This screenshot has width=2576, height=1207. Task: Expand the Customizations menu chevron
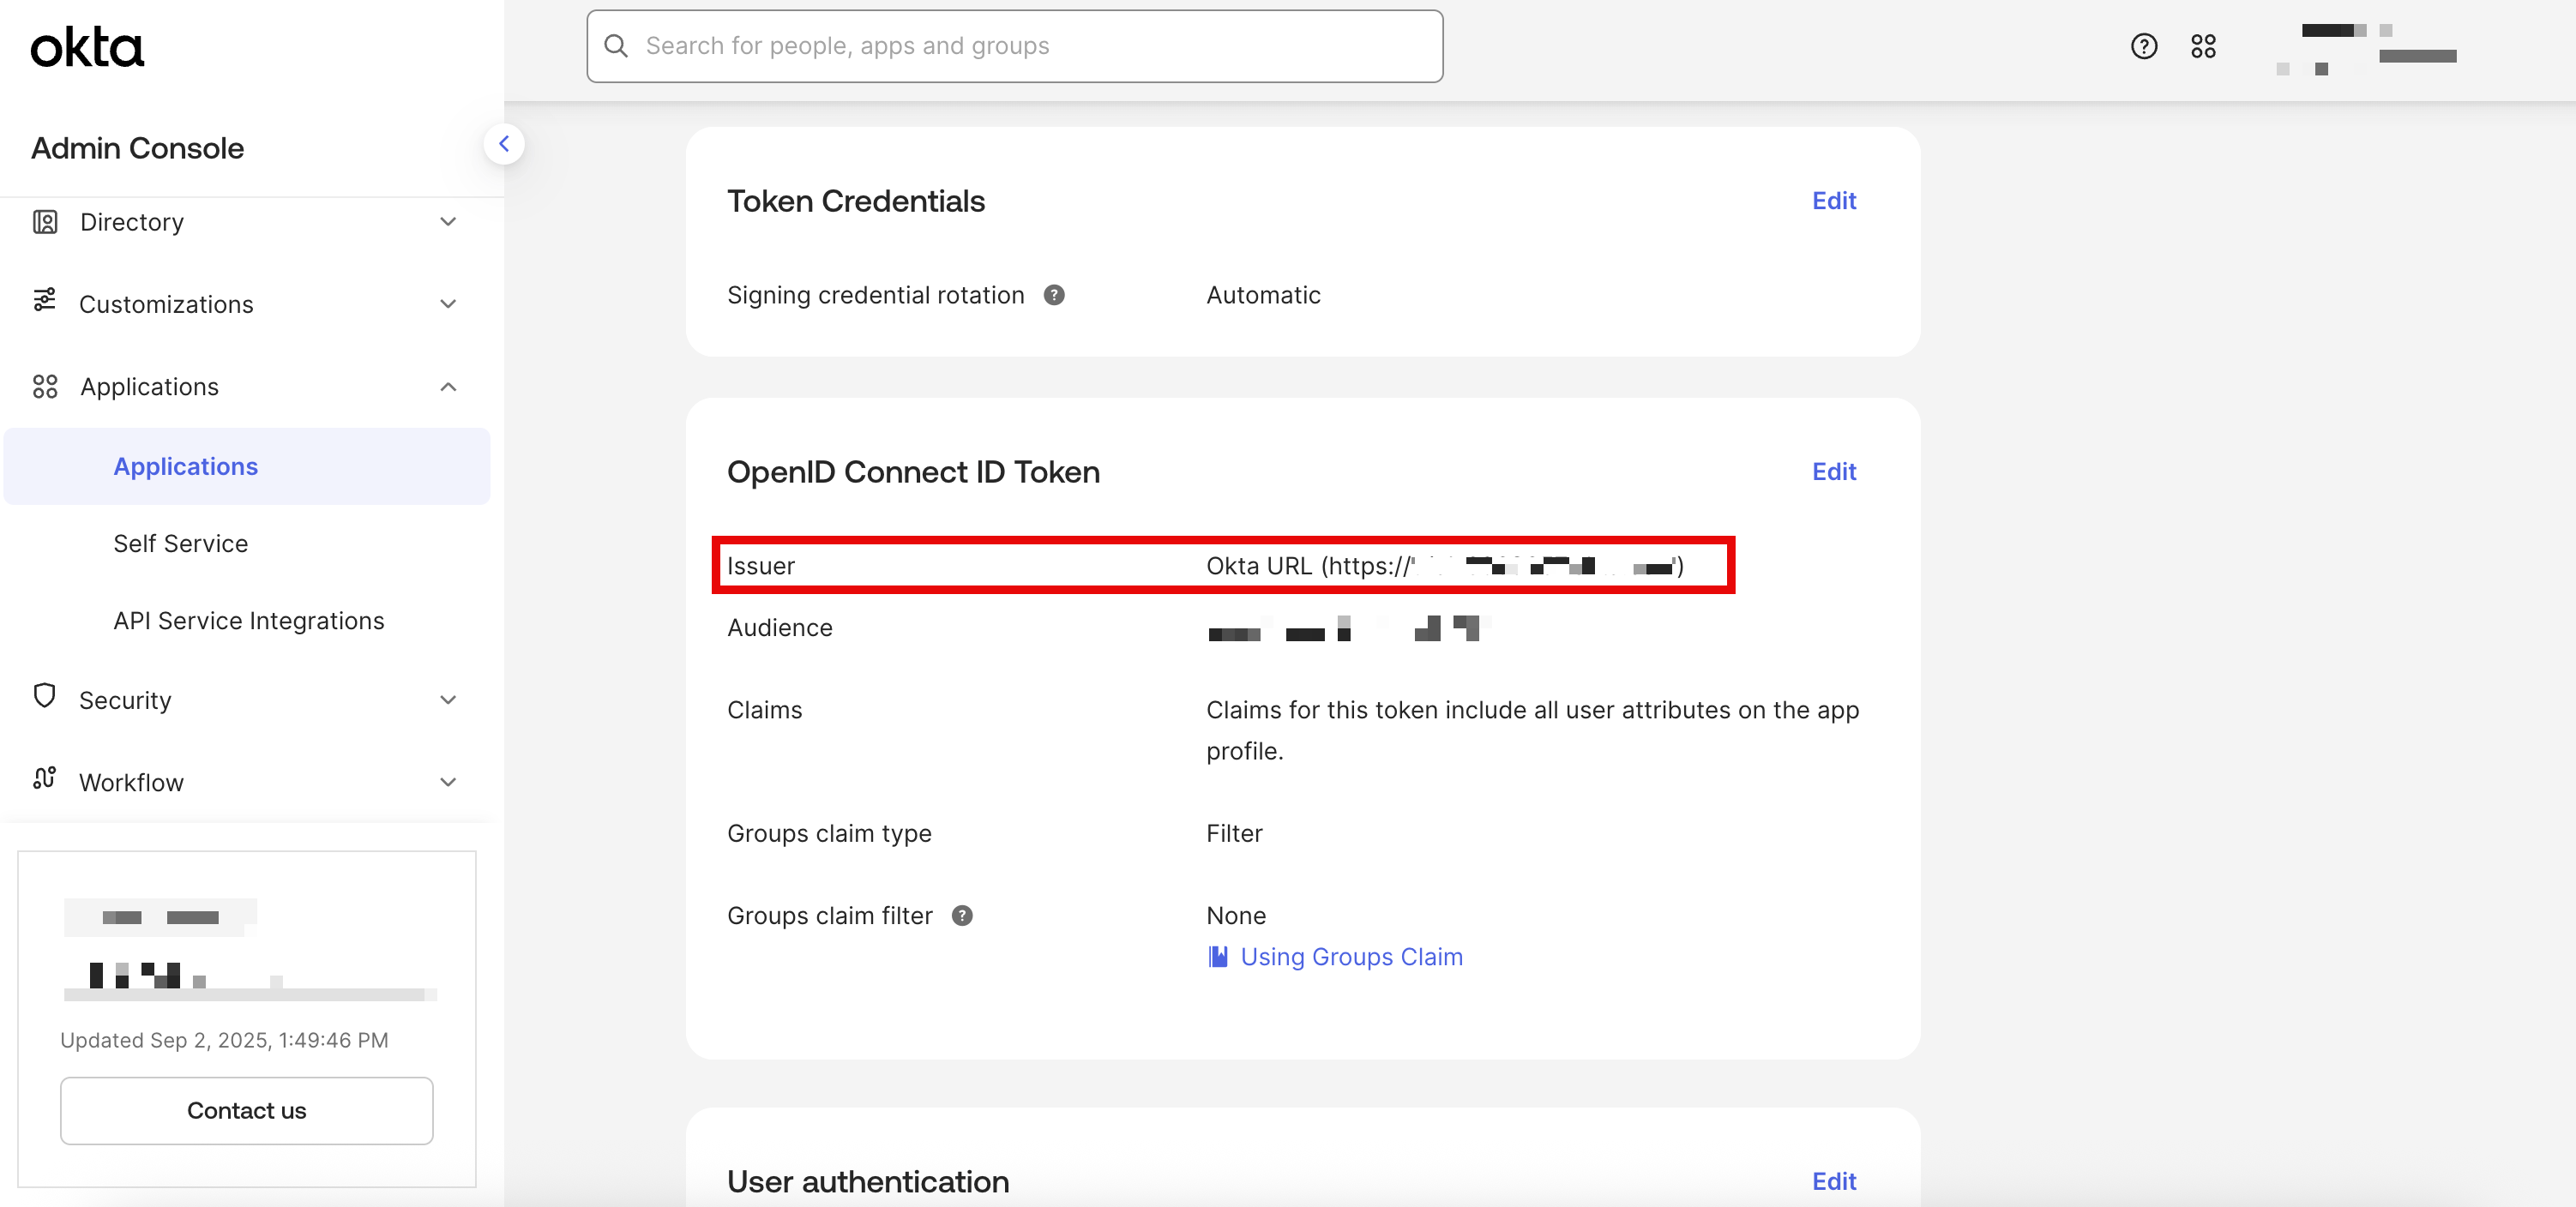(448, 303)
